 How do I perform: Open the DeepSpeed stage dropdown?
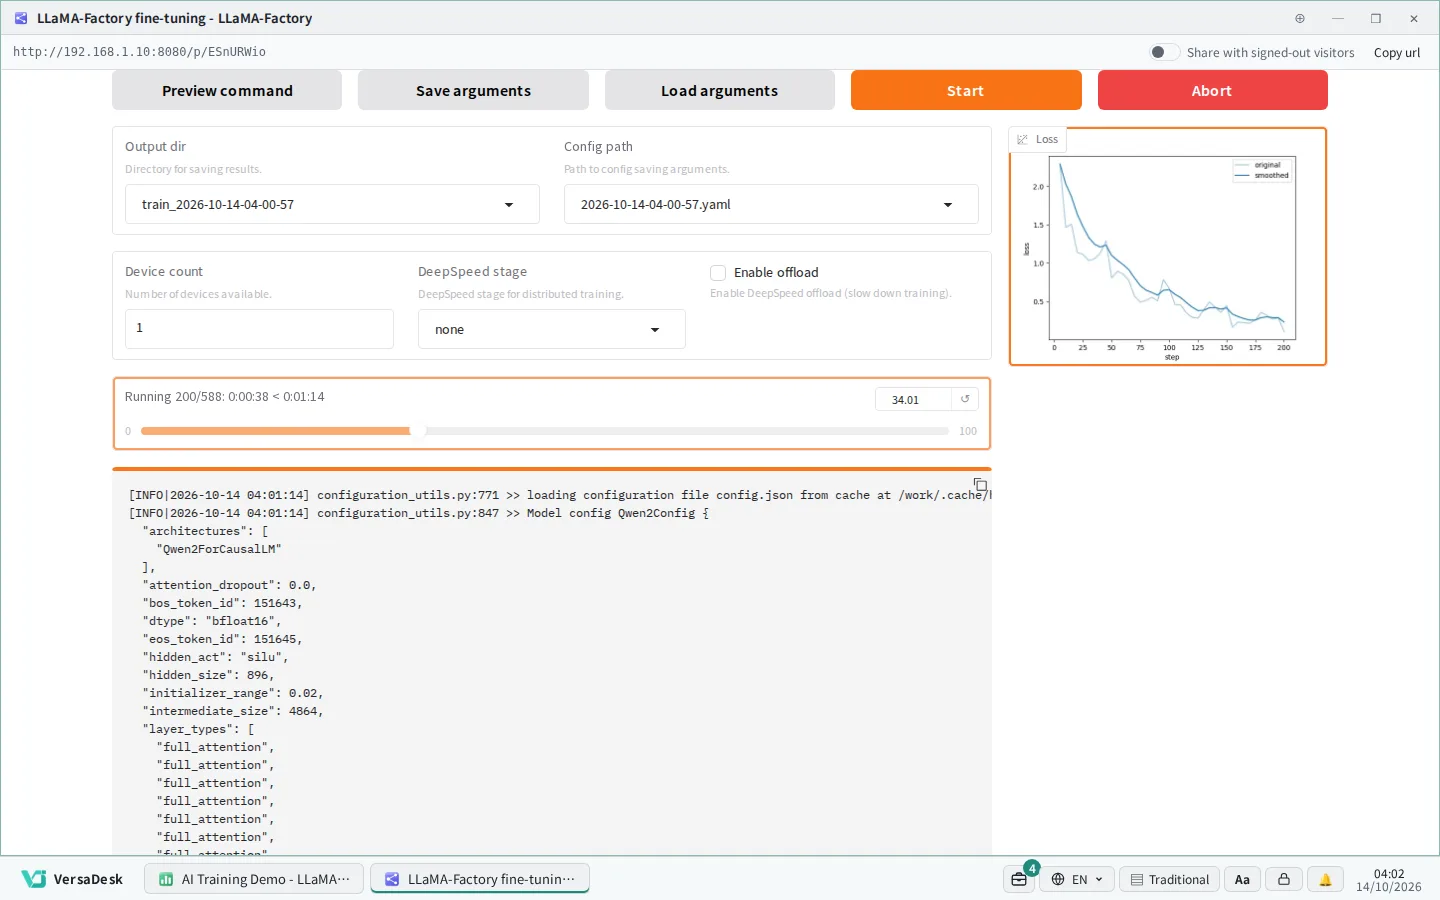(x=552, y=329)
